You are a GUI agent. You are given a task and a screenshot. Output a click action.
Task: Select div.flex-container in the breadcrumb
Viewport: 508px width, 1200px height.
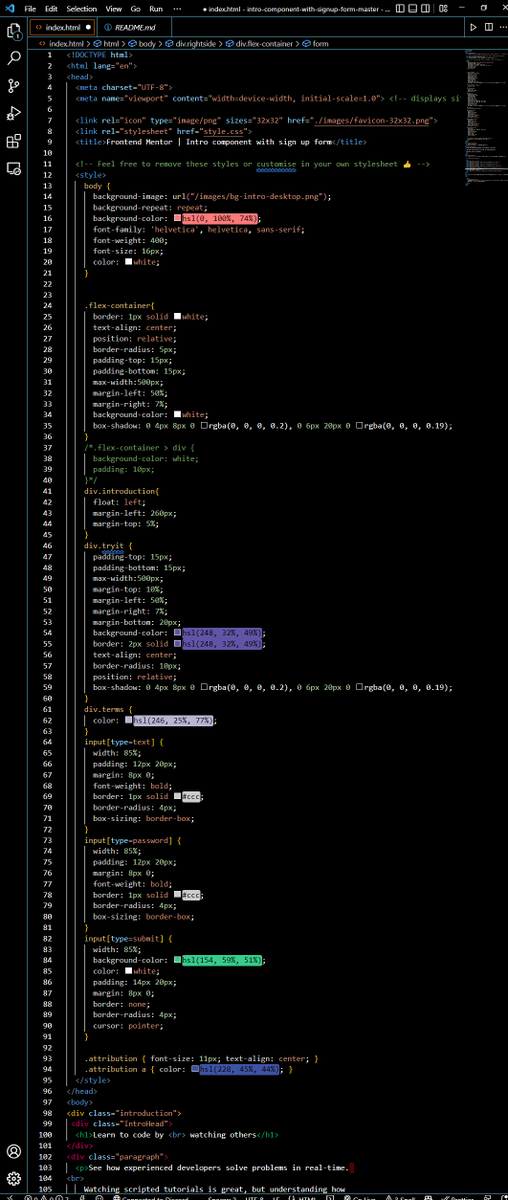point(262,43)
